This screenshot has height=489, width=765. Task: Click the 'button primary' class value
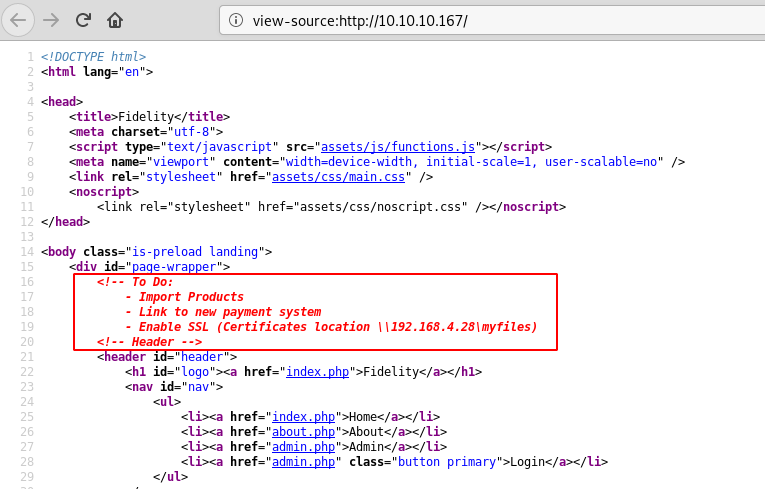(x=447, y=462)
